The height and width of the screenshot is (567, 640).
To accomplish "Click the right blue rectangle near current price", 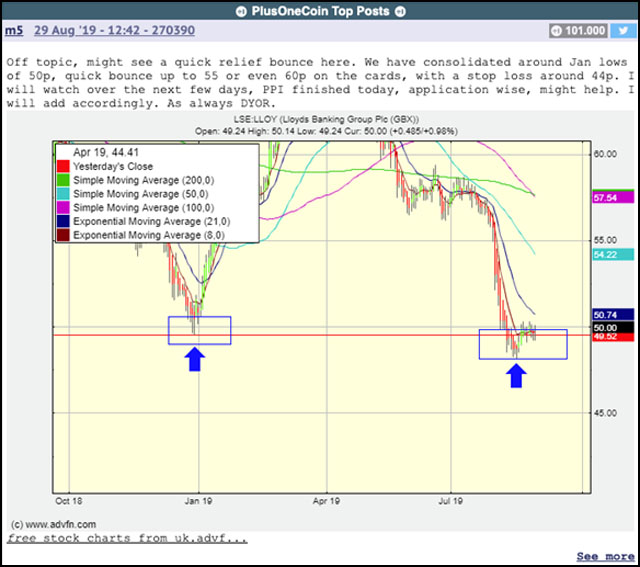I will tap(522, 343).
